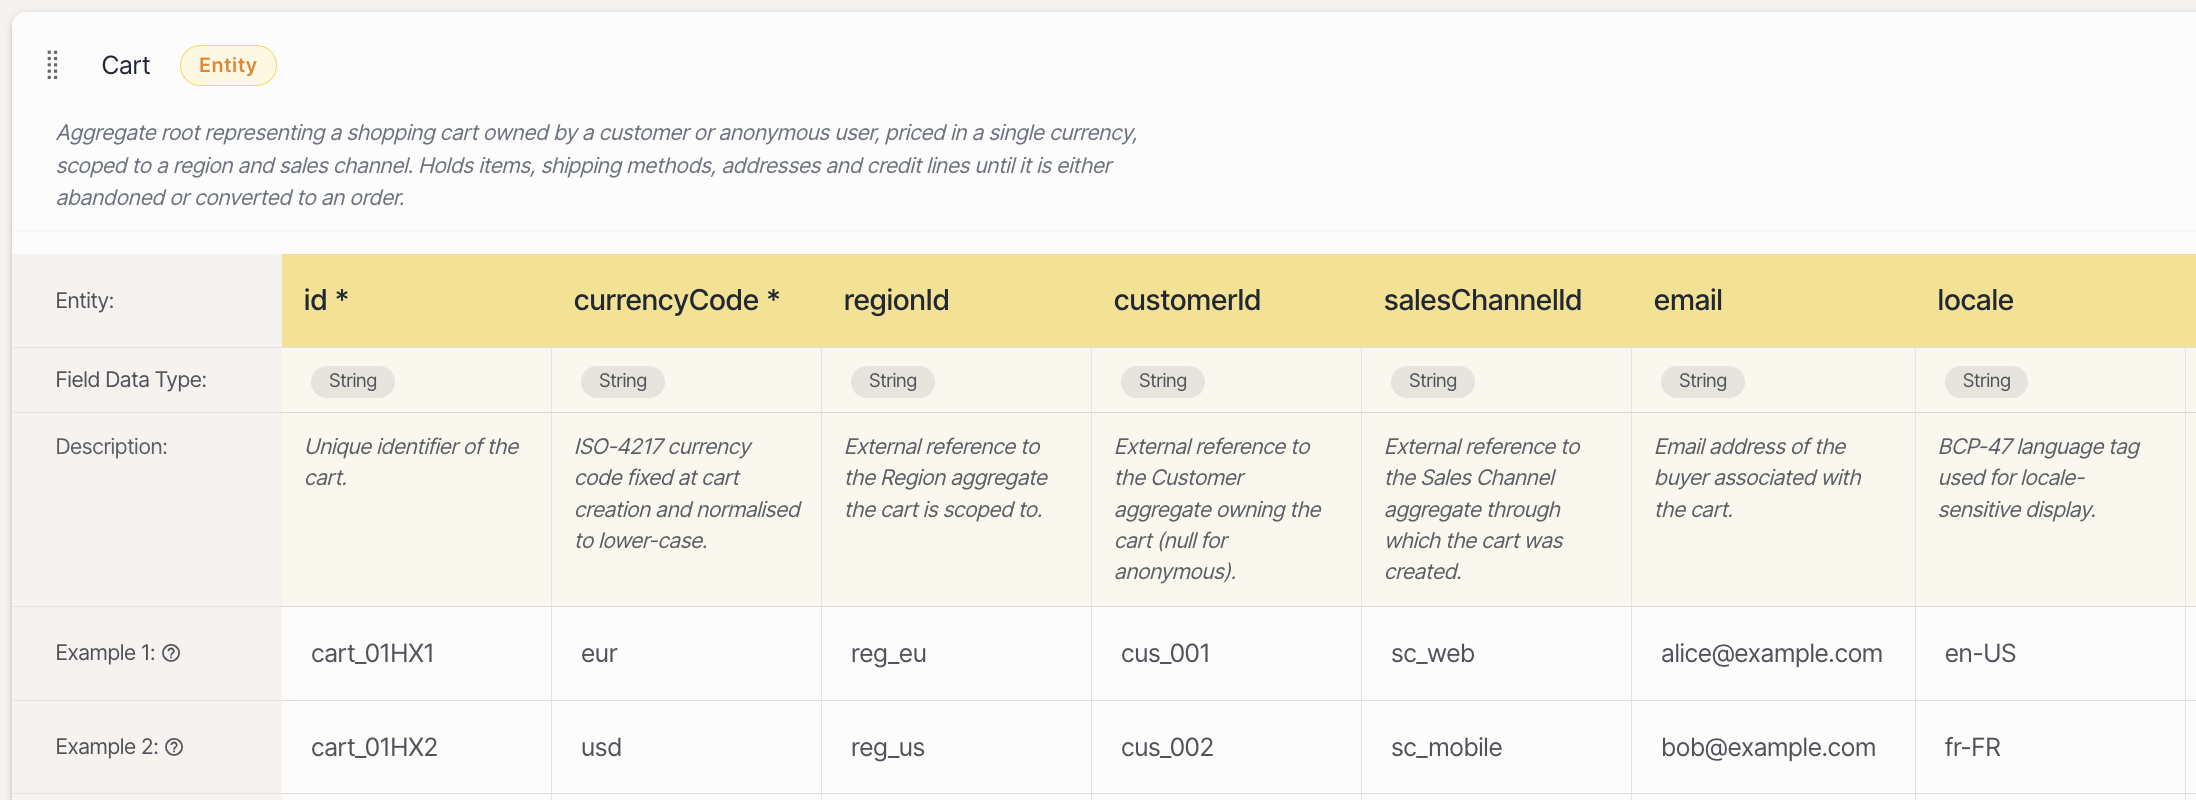
Task: Click the customerId column header
Action: tap(1187, 300)
